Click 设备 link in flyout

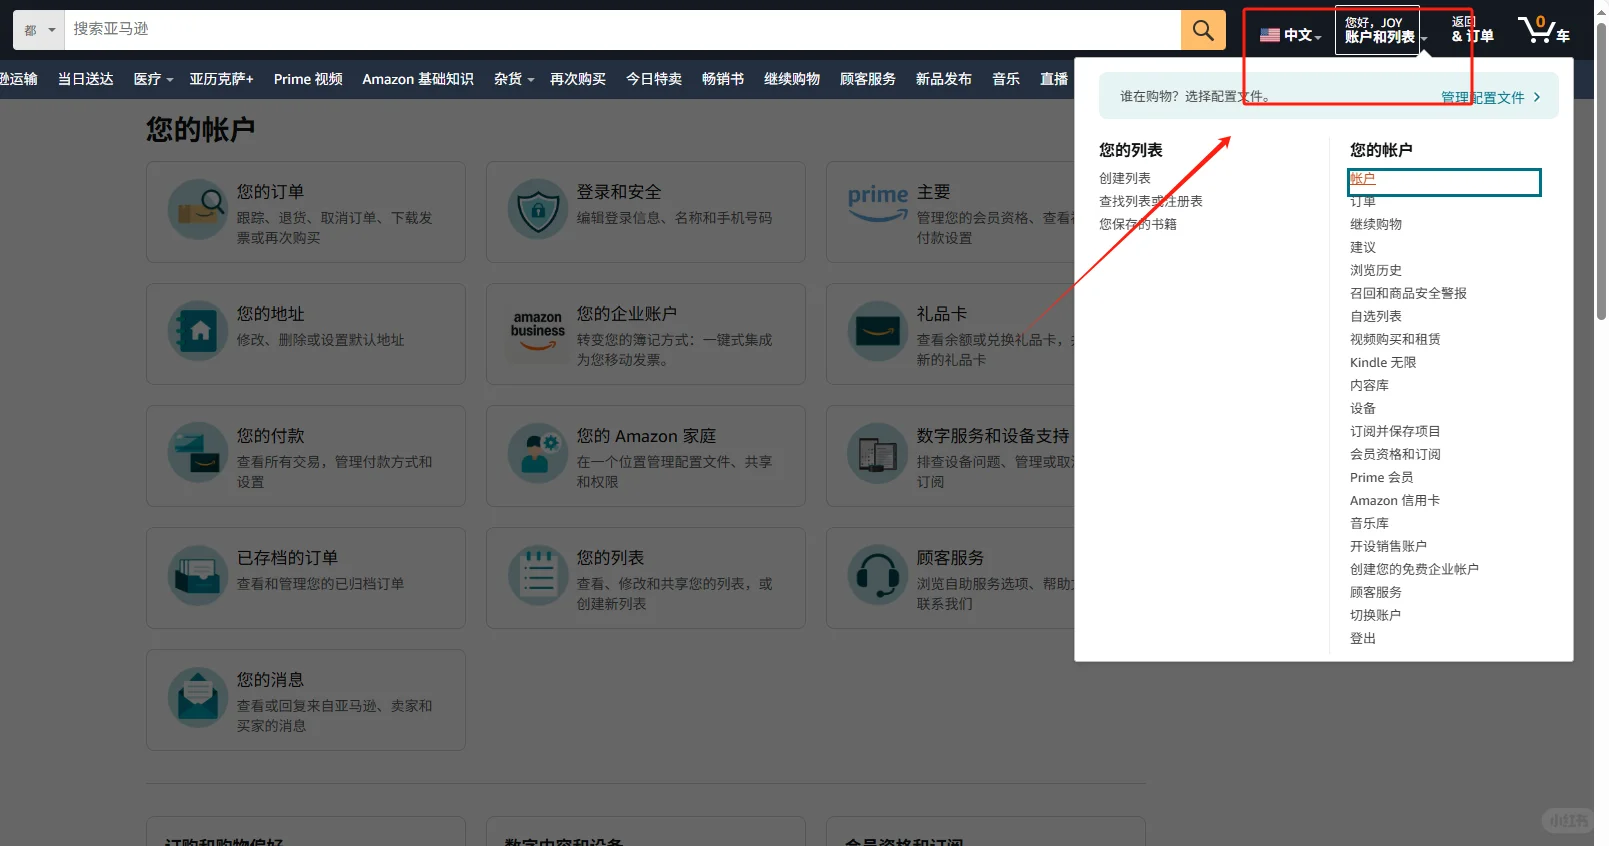1363,408
